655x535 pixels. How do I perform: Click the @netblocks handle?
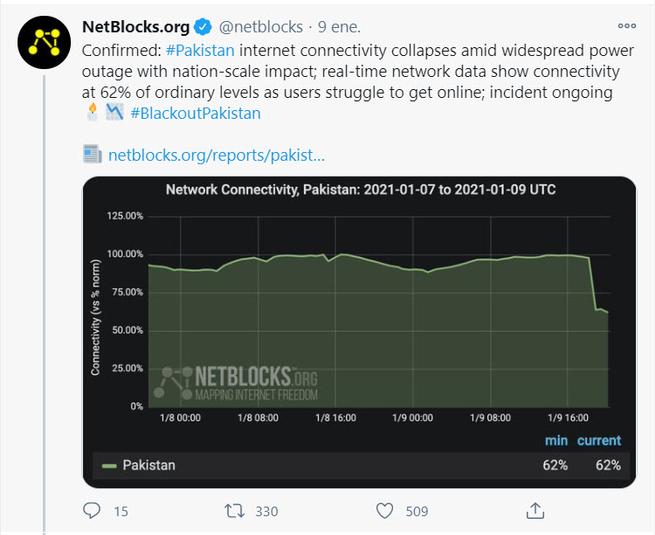point(256,25)
